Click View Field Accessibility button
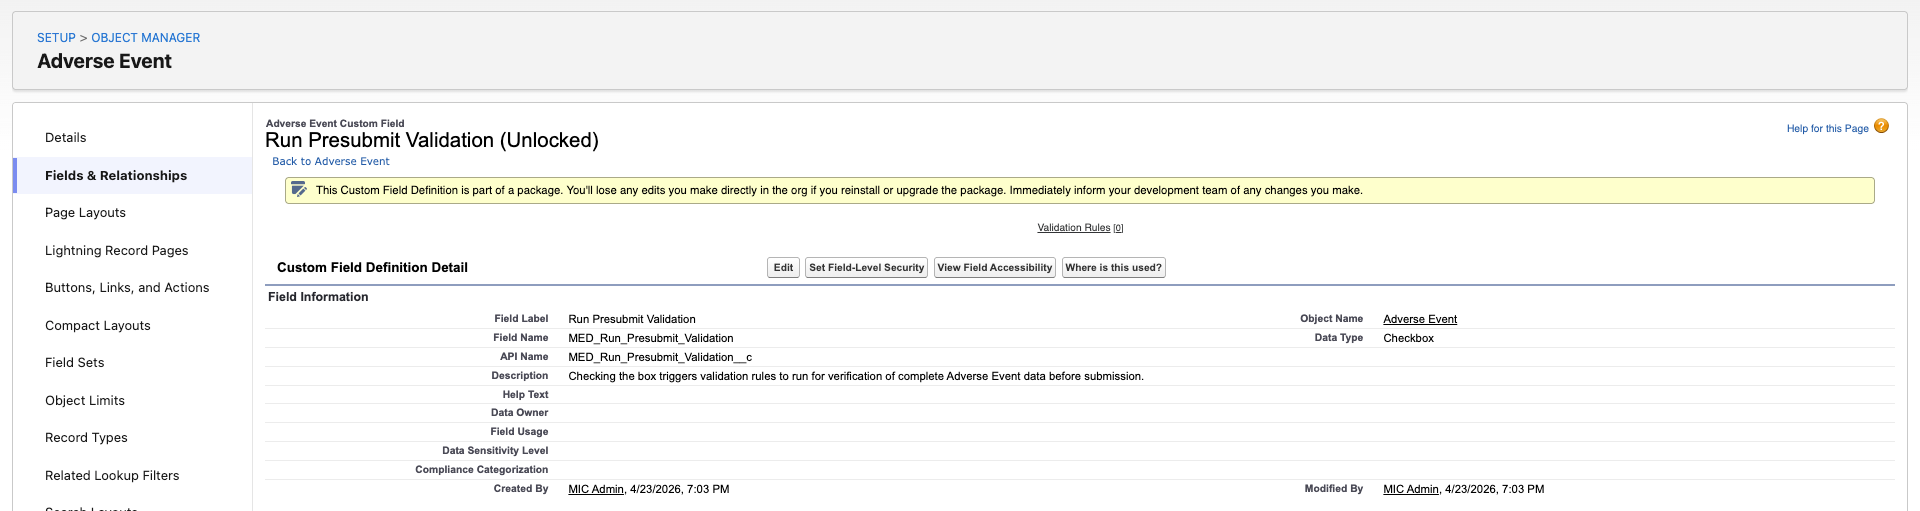1920x511 pixels. (x=994, y=268)
